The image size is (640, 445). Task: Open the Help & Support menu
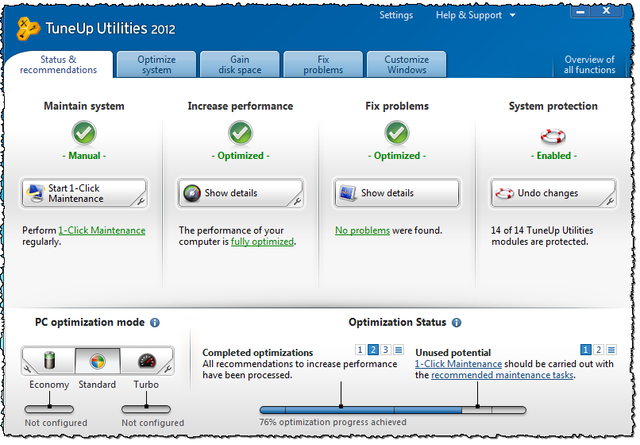pos(469,15)
